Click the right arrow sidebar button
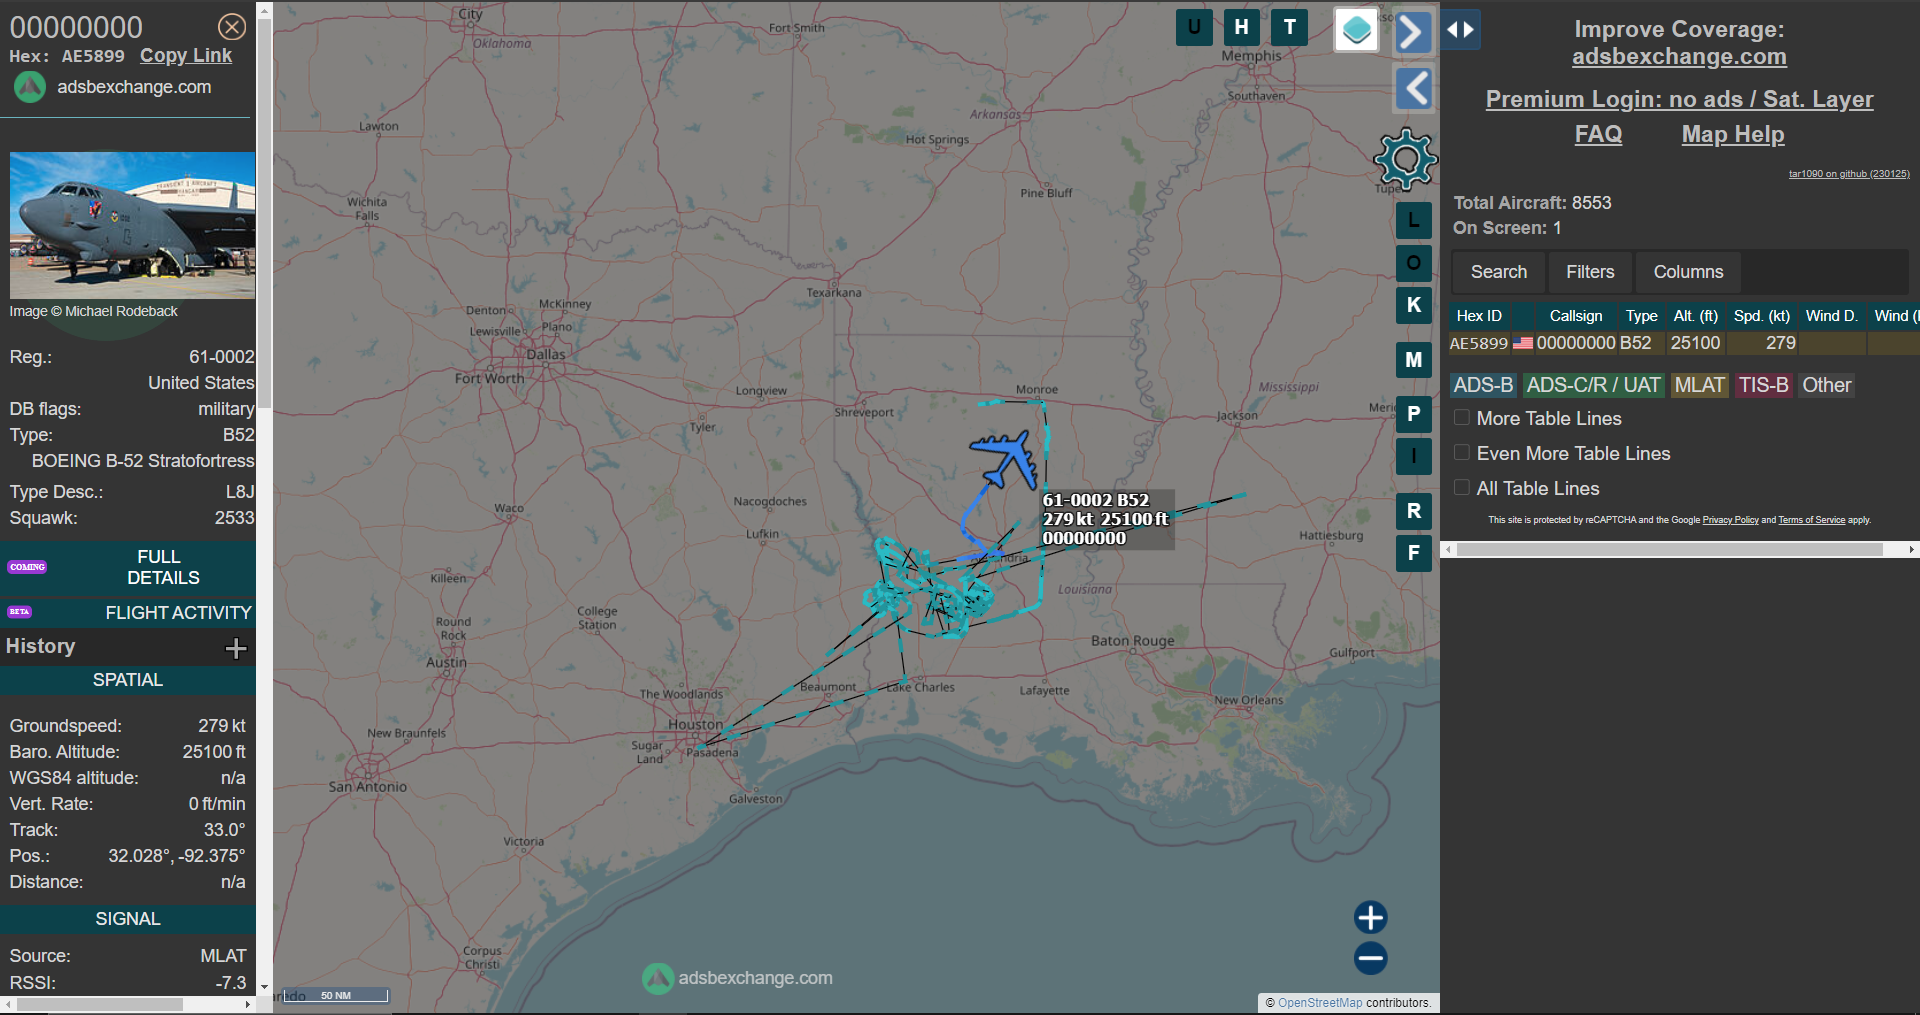 1413,32
